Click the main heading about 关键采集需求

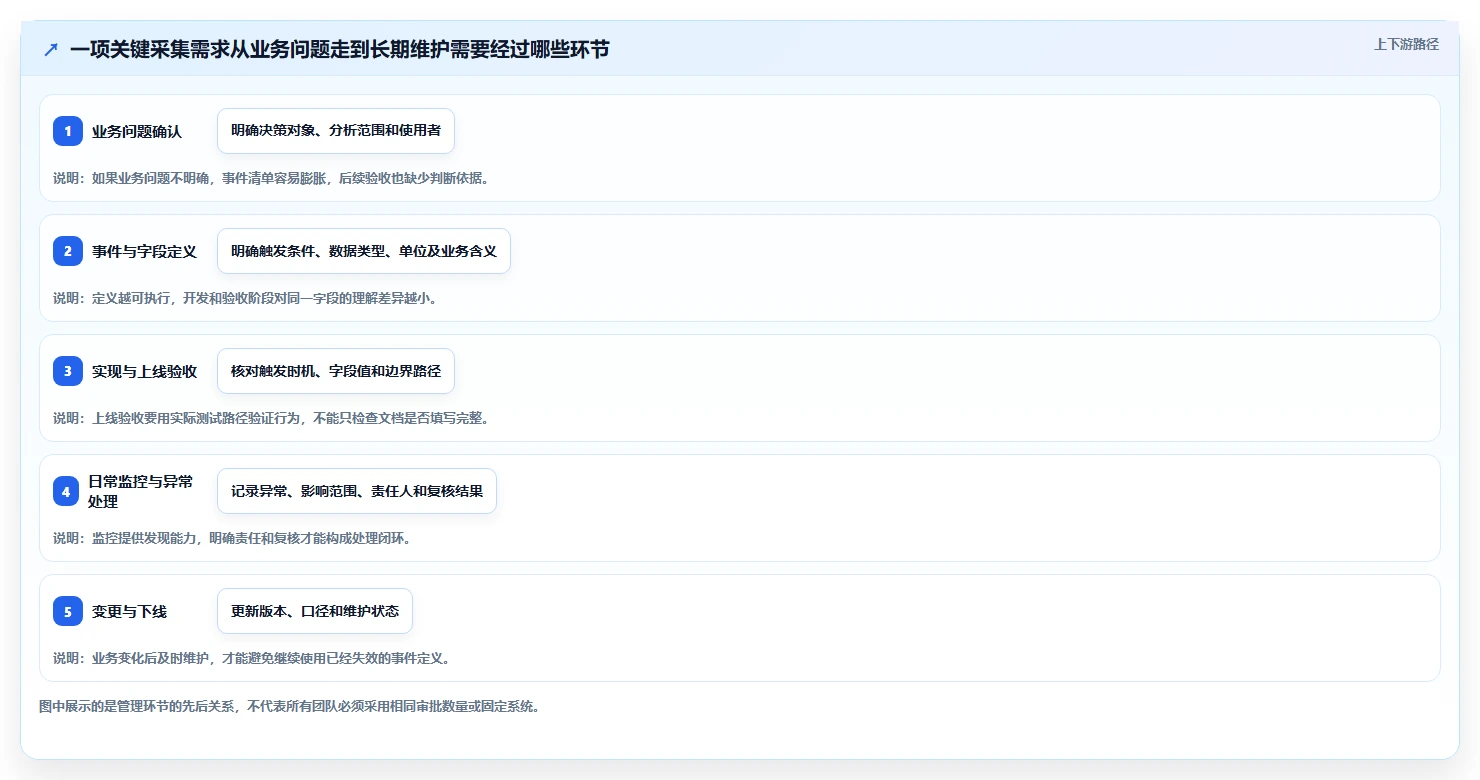(x=340, y=50)
